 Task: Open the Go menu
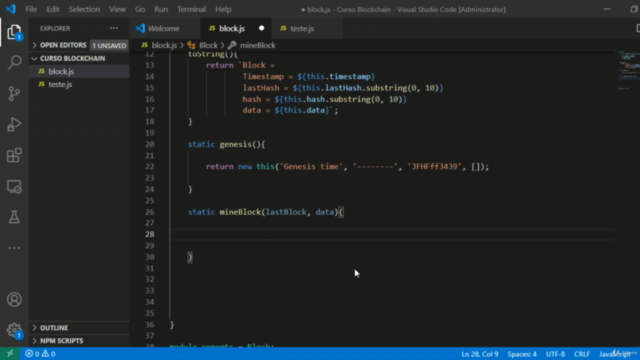click(140, 9)
